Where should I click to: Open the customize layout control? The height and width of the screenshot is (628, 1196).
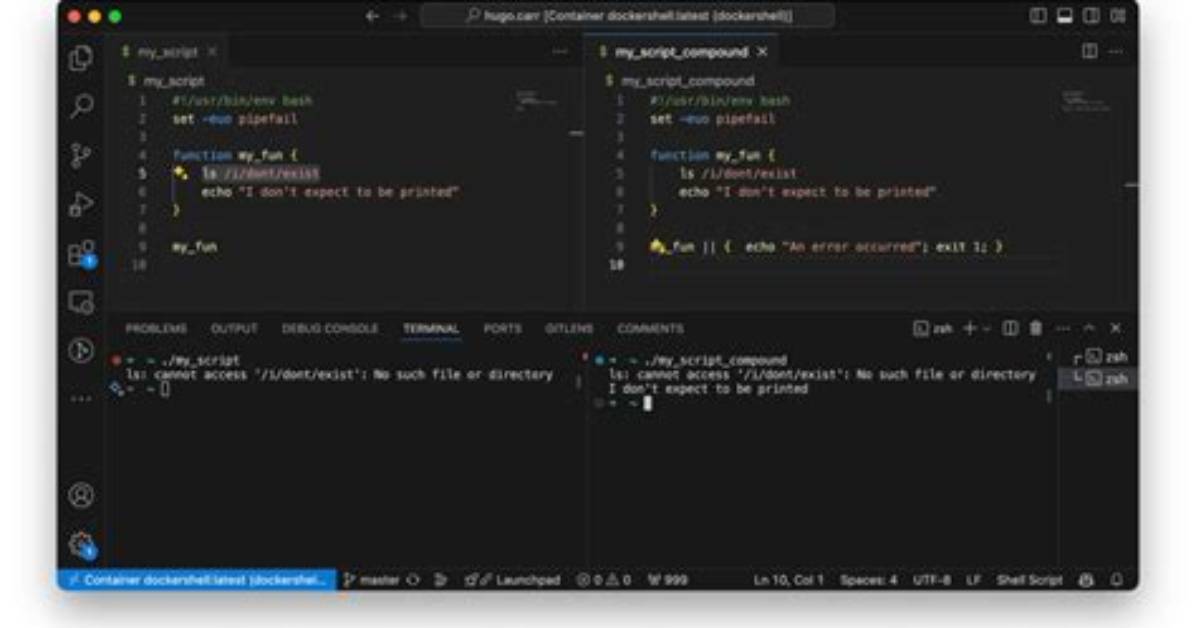click(x=1118, y=15)
